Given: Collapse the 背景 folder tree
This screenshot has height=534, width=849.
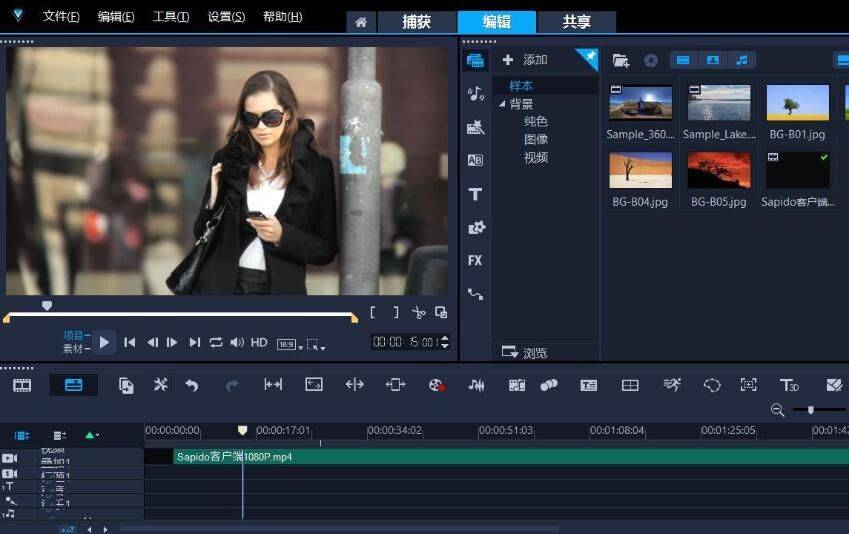Looking at the screenshot, I should [502, 103].
